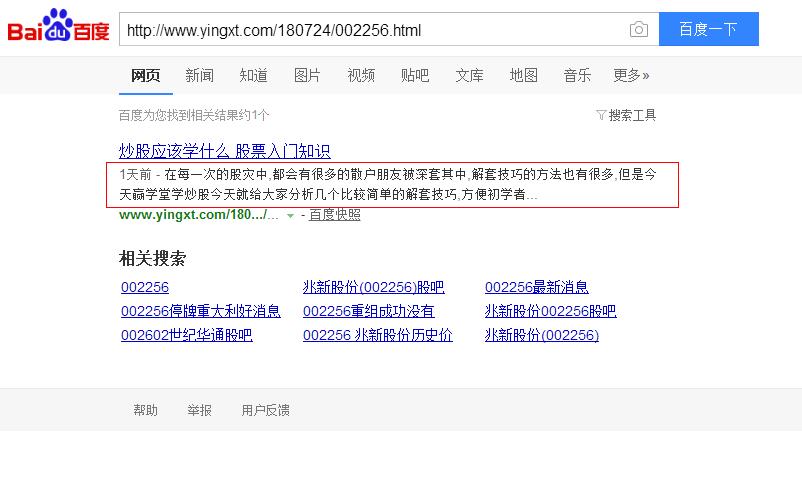Go to the 贴吧 tab
Screen dimensions: 802x482
pos(415,76)
